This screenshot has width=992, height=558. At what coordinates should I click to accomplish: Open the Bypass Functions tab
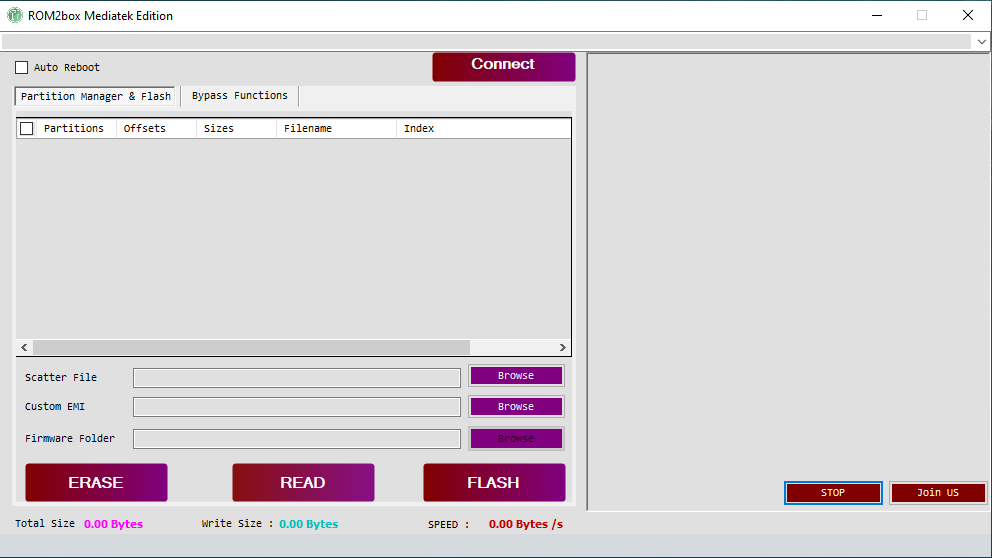[240, 96]
